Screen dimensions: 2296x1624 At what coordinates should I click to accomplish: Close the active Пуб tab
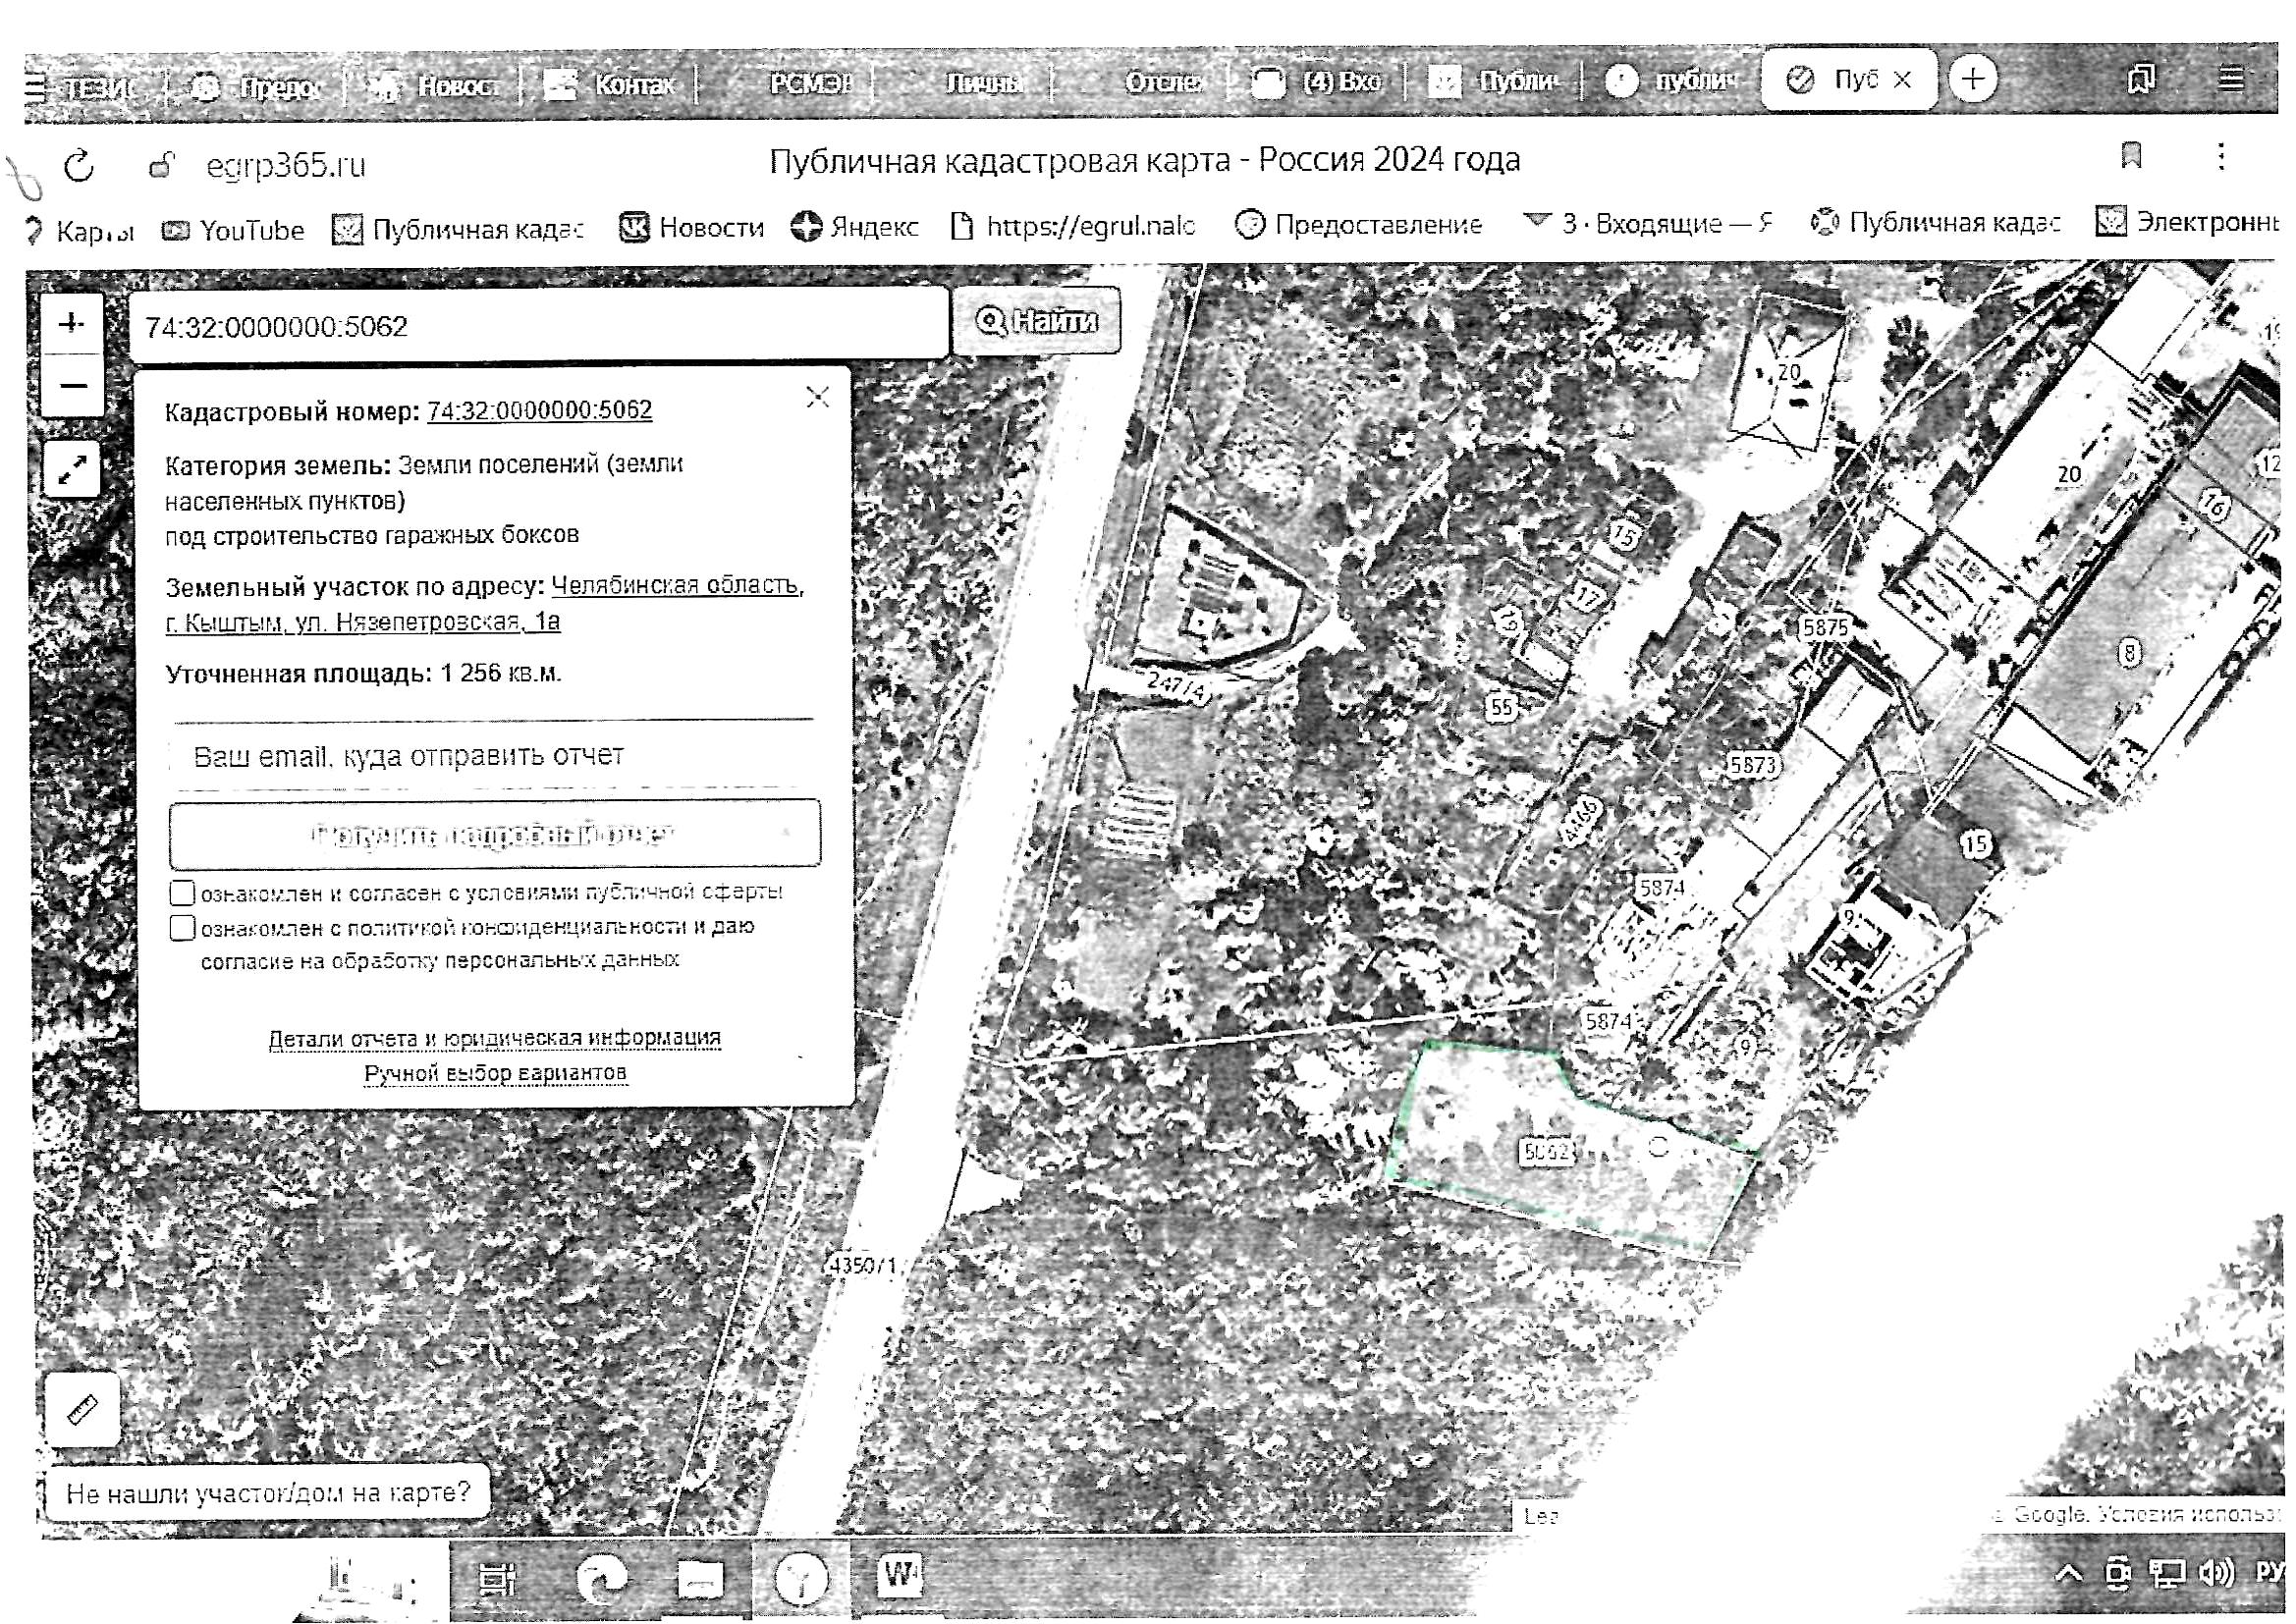[x=1902, y=79]
